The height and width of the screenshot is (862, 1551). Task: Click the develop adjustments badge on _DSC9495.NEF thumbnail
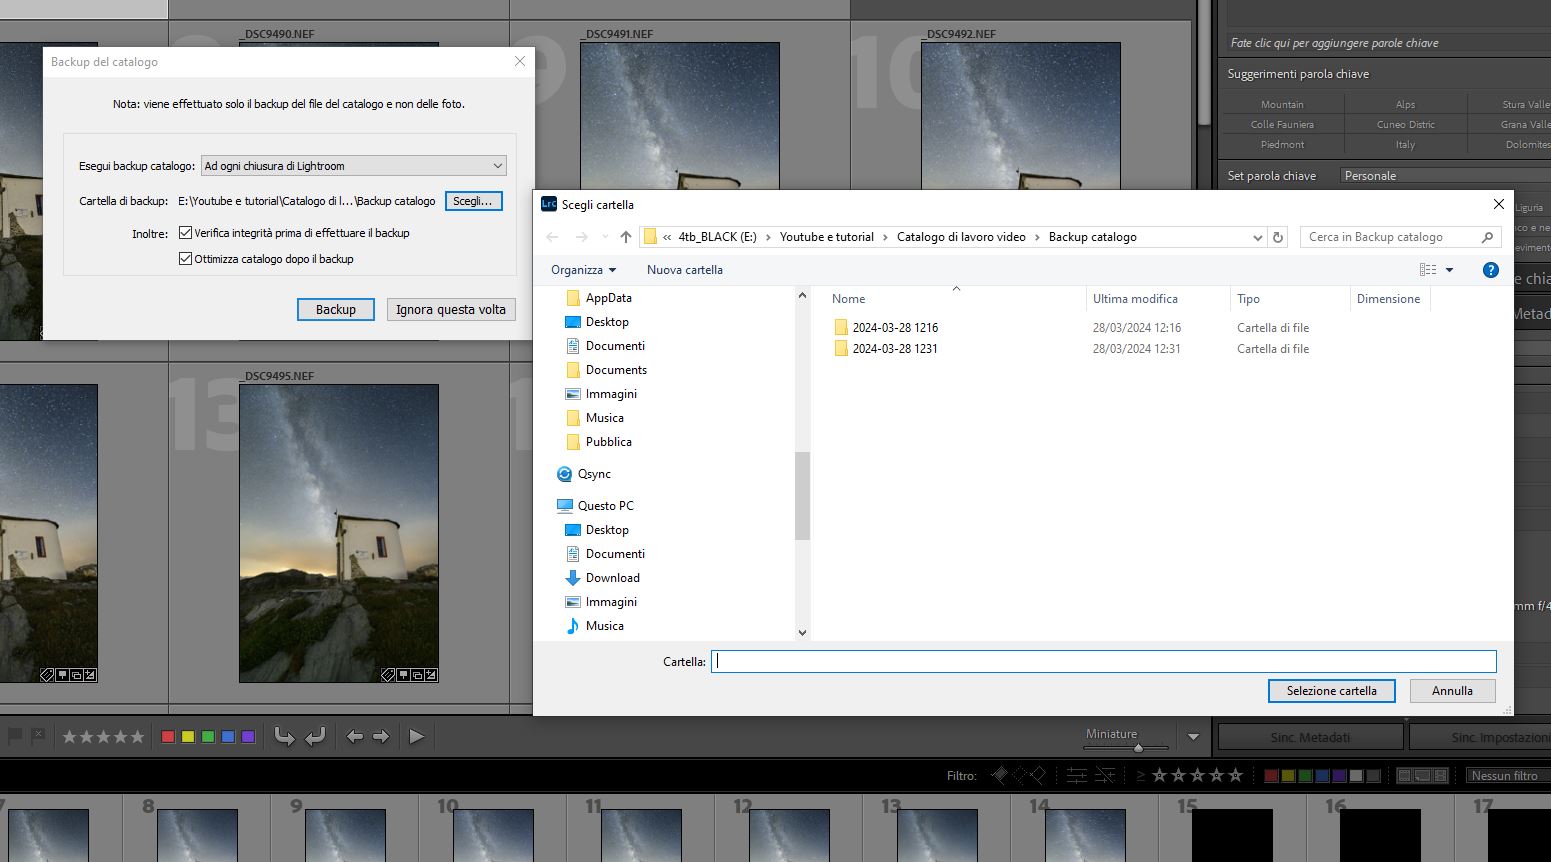(432, 675)
